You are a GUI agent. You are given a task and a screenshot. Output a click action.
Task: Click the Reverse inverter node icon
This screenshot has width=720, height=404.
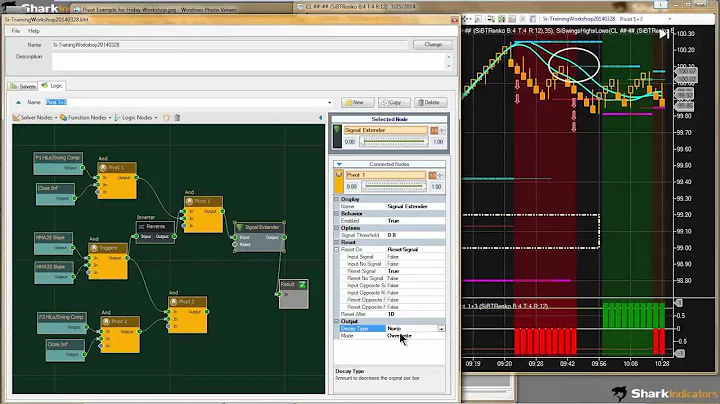click(141, 226)
